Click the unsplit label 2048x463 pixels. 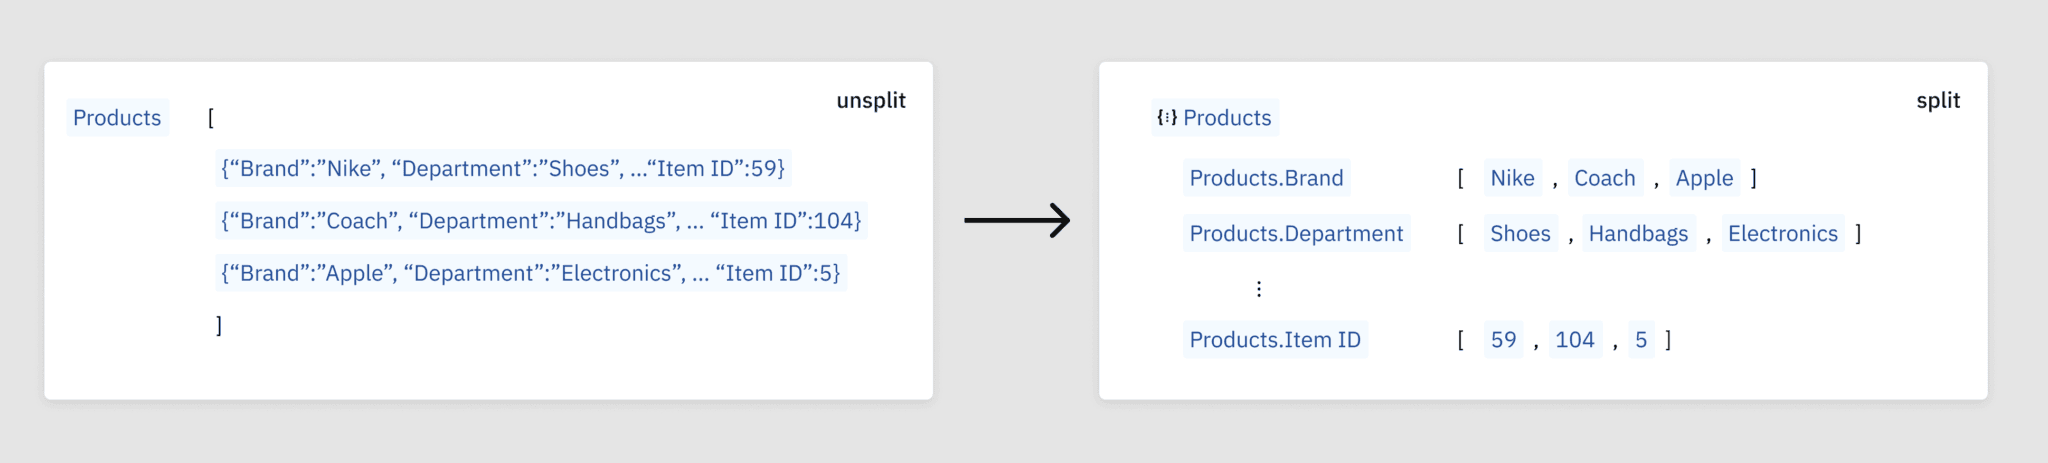(871, 101)
